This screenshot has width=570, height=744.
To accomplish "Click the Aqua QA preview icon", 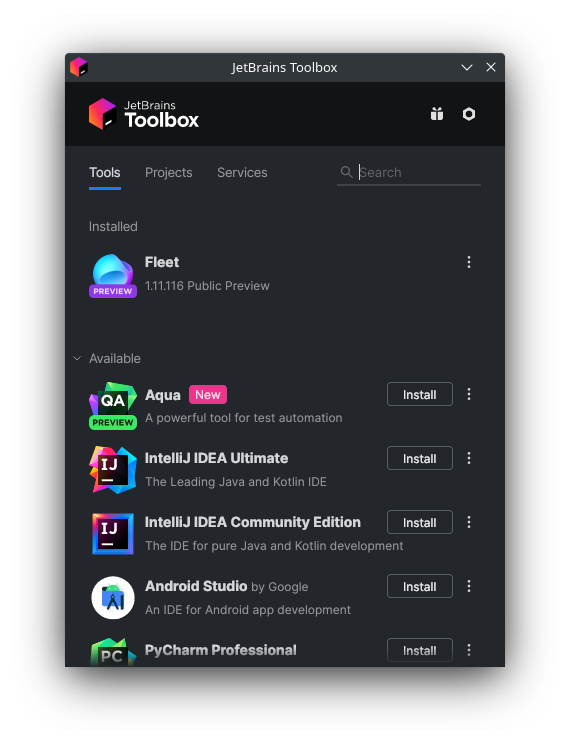I will tap(113, 406).
